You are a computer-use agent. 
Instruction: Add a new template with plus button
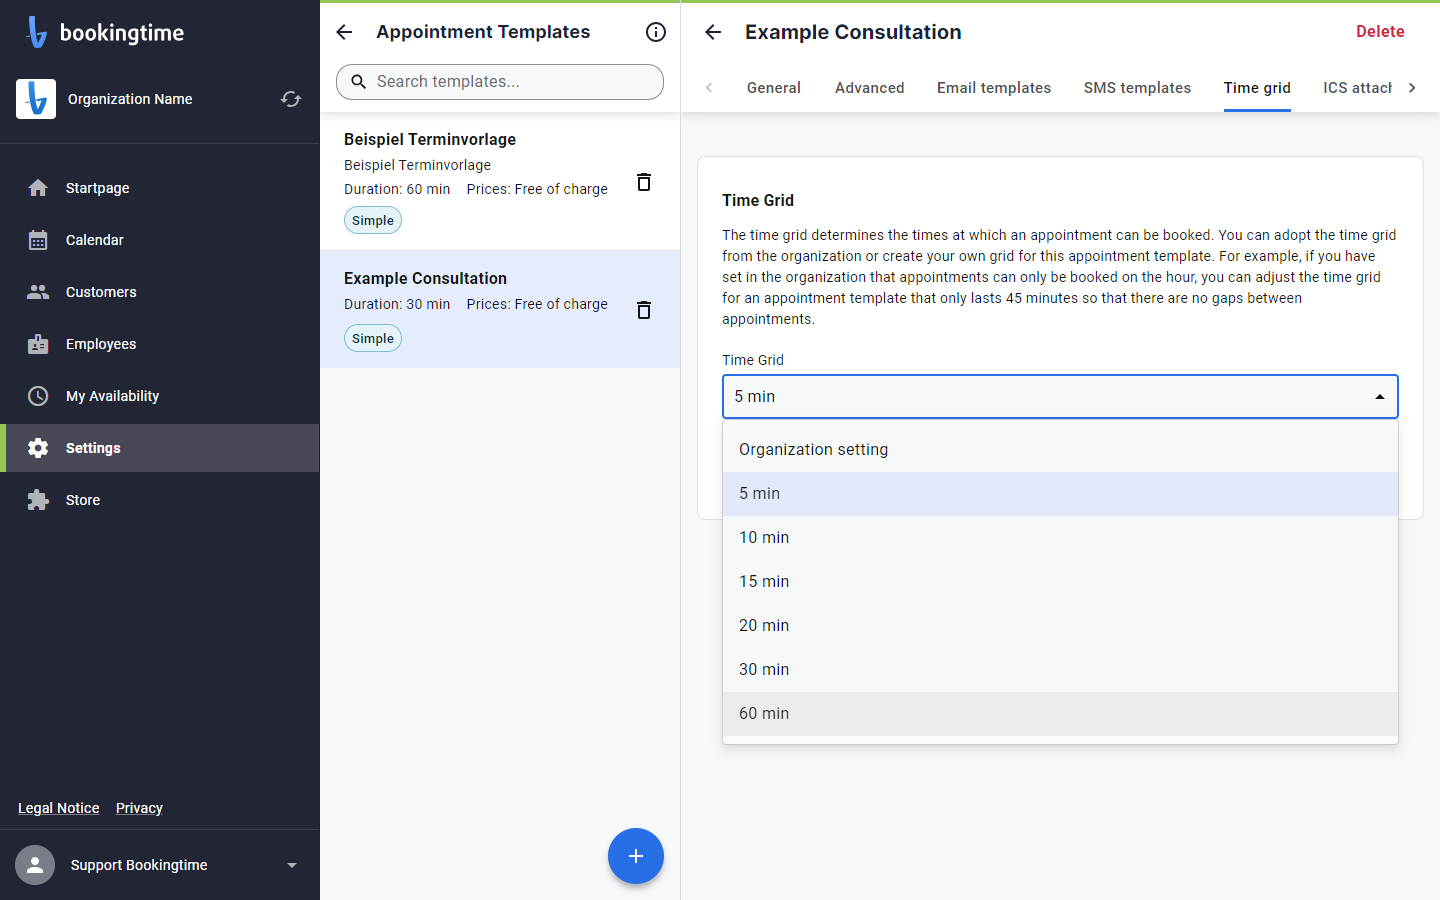pyautogui.click(x=636, y=856)
